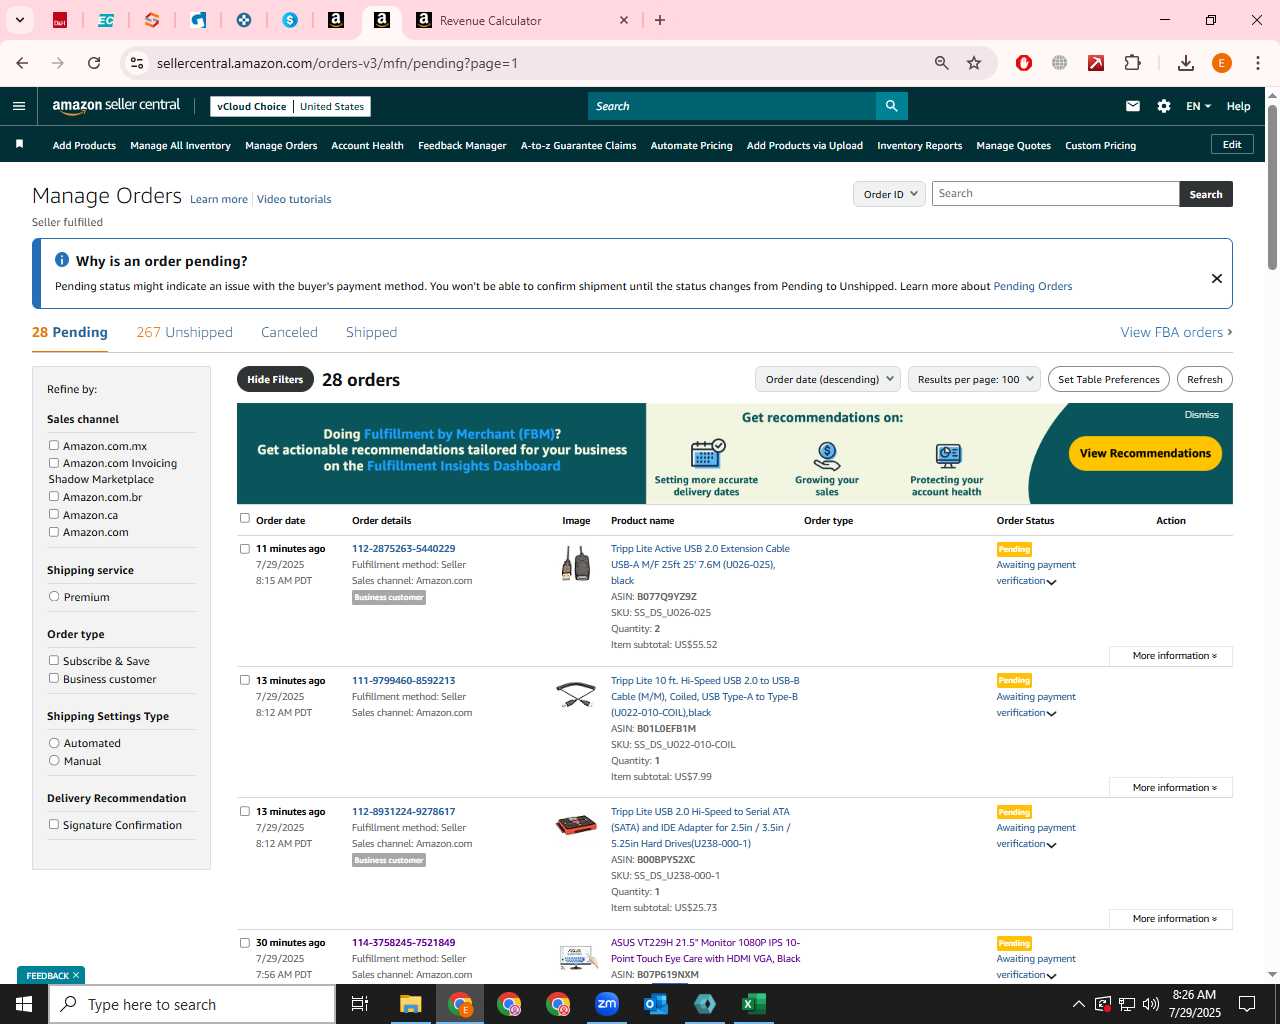Tick the select-all orders header checkbox
Viewport: 1280px width, 1024px height.
tap(245, 518)
